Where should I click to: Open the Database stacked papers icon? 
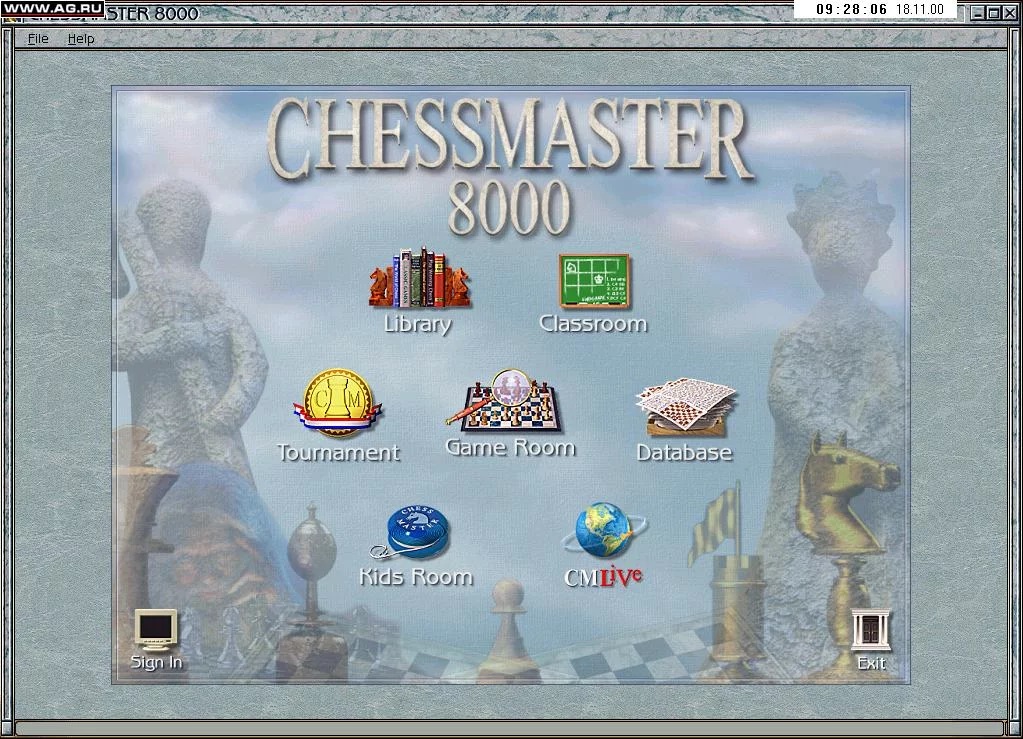pos(685,406)
